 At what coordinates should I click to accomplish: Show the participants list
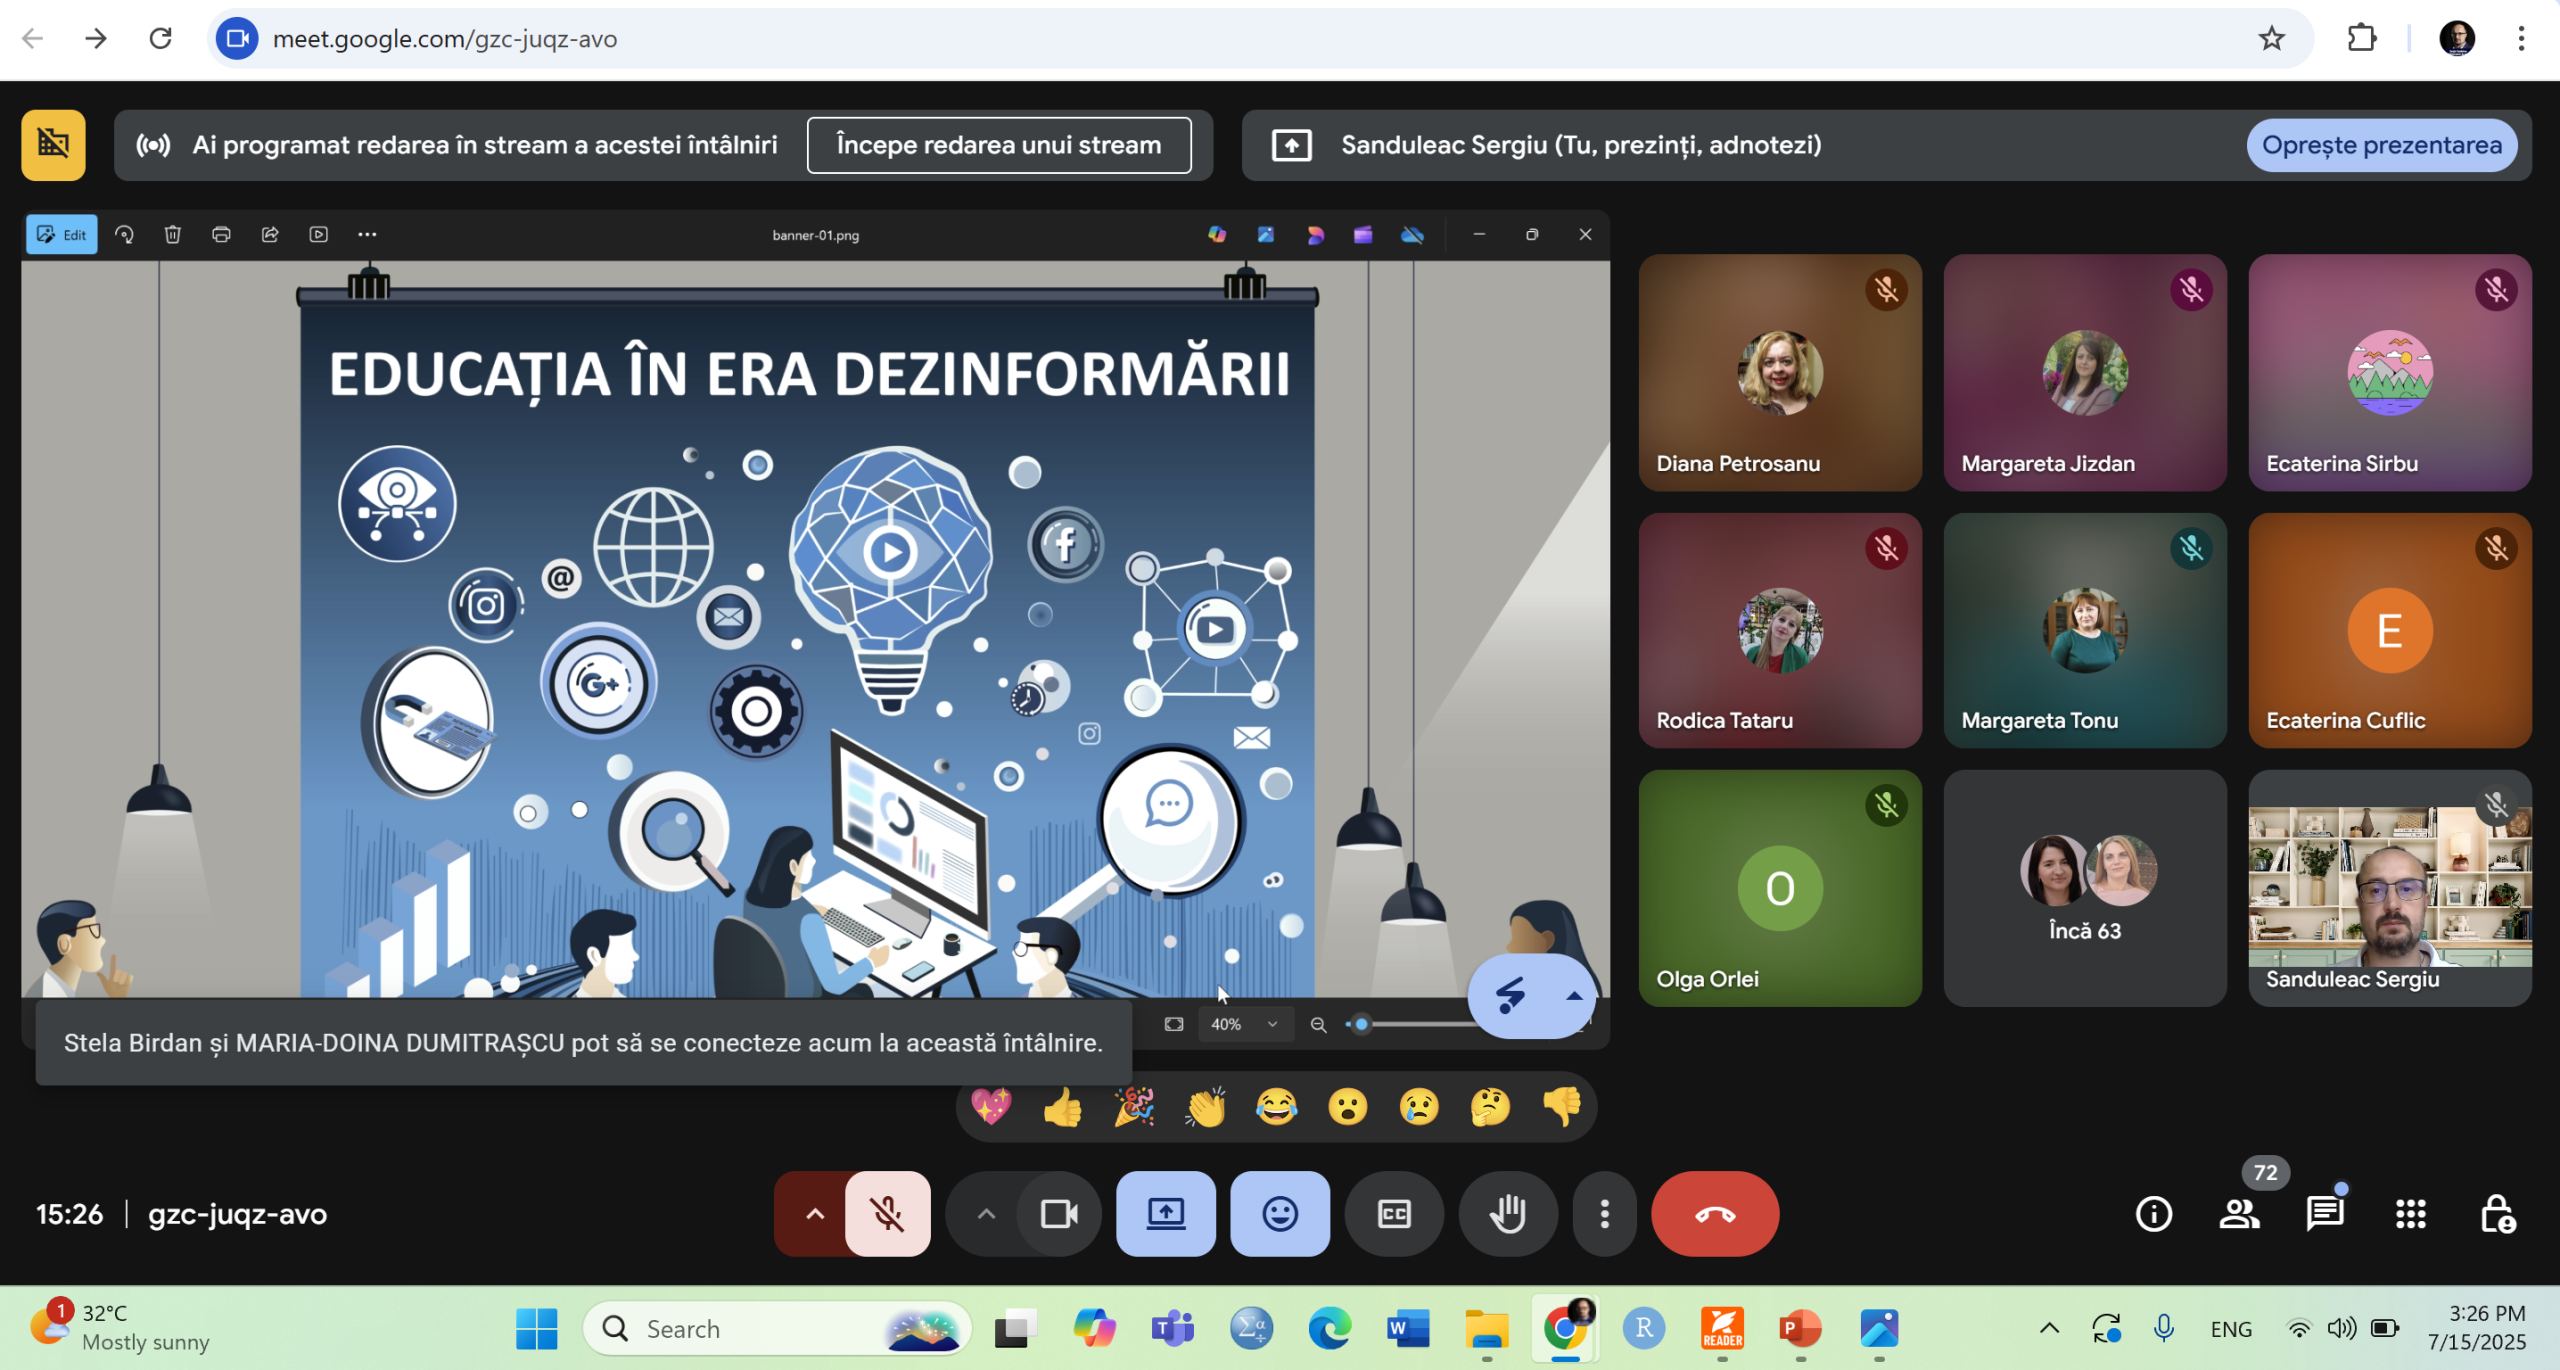[x=2239, y=1214]
